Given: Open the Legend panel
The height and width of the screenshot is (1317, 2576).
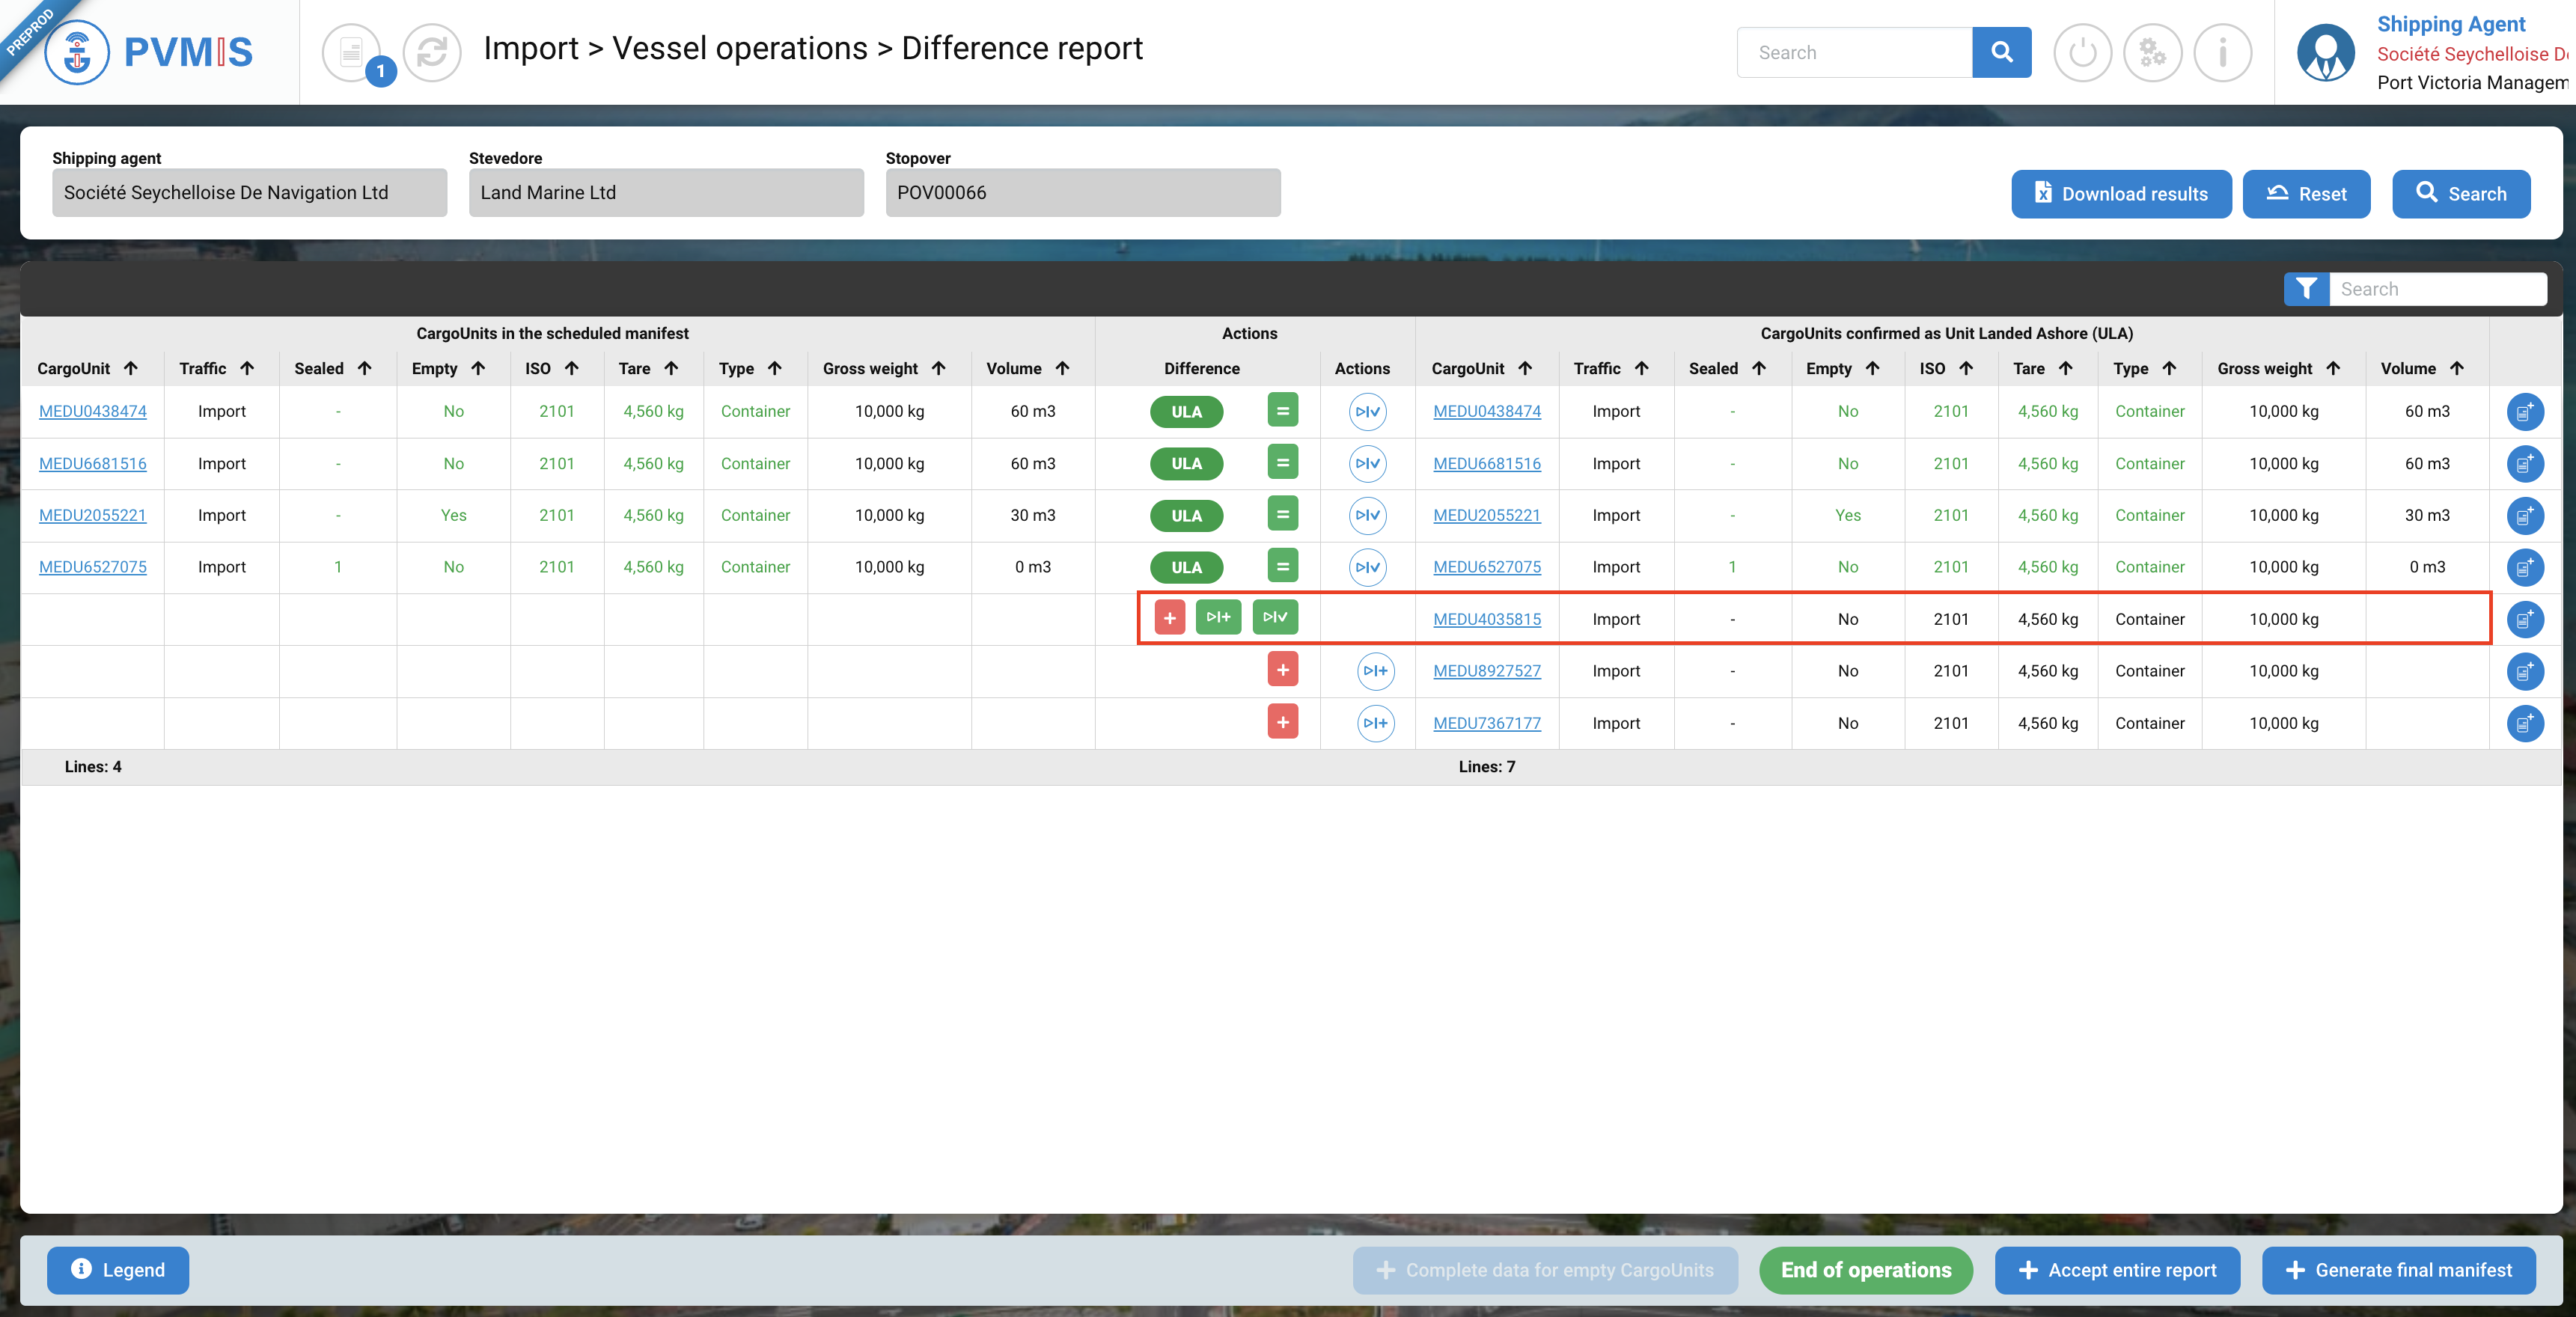Looking at the screenshot, I should click(x=118, y=1270).
